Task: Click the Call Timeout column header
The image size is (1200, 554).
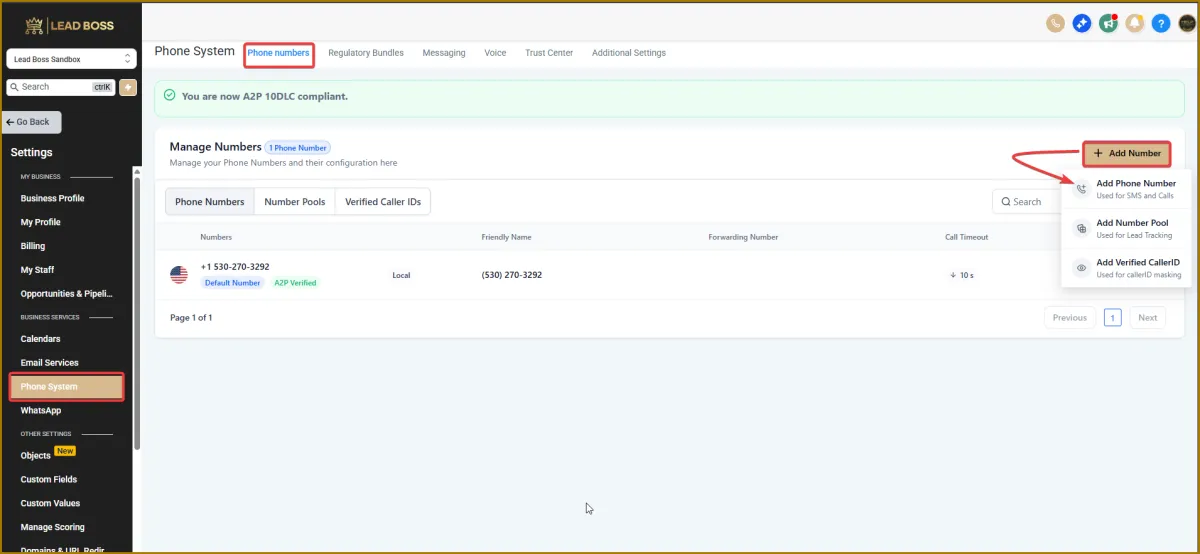Action: (966, 237)
